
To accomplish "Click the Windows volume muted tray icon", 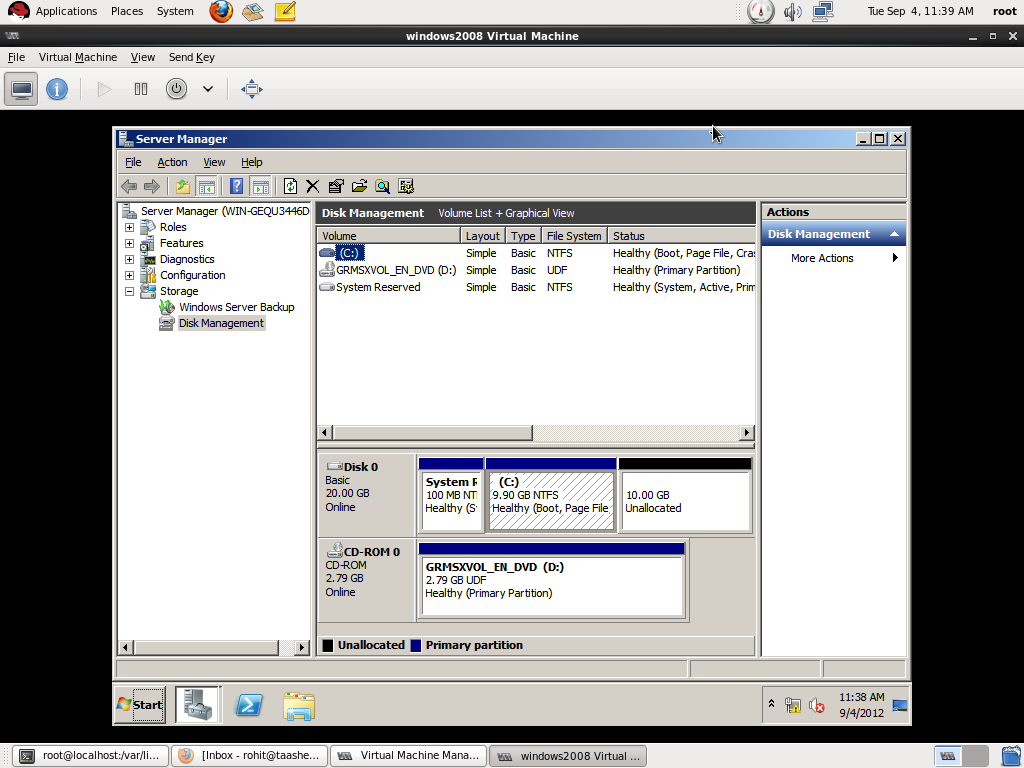I will (816, 705).
